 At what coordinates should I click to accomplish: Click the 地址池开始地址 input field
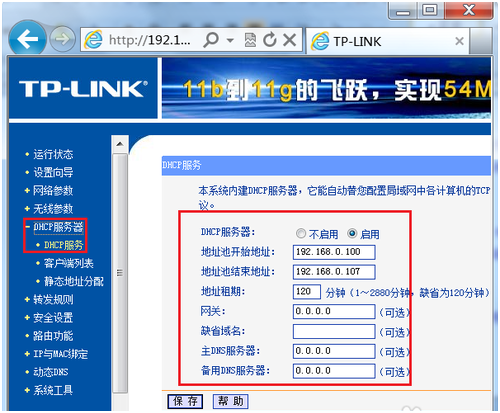(334, 252)
